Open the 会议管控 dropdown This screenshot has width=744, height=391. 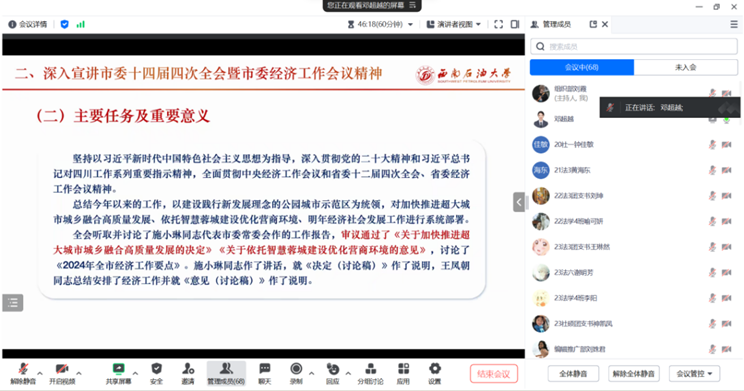coord(694,373)
